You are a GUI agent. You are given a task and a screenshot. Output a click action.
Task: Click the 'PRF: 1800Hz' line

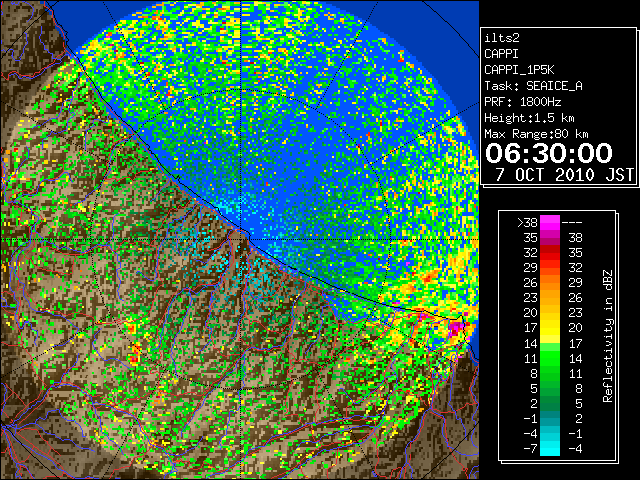[x=523, y=102]
